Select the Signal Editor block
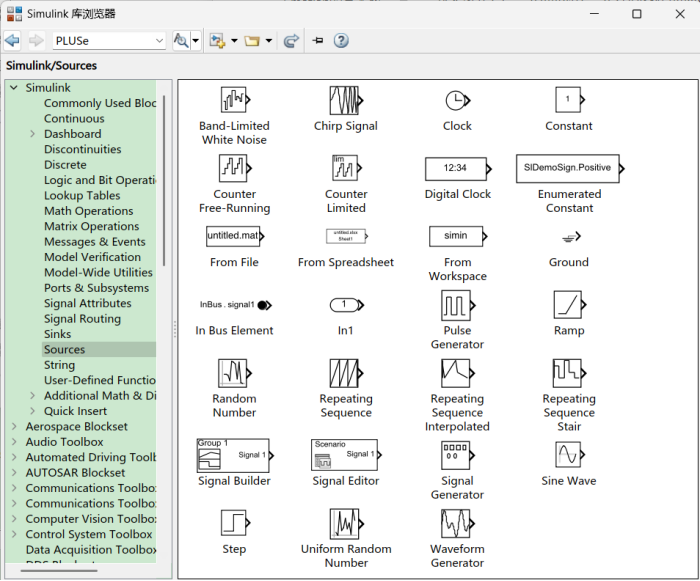The width and height of the screenshot is (700, 581). tap(346, 455)
